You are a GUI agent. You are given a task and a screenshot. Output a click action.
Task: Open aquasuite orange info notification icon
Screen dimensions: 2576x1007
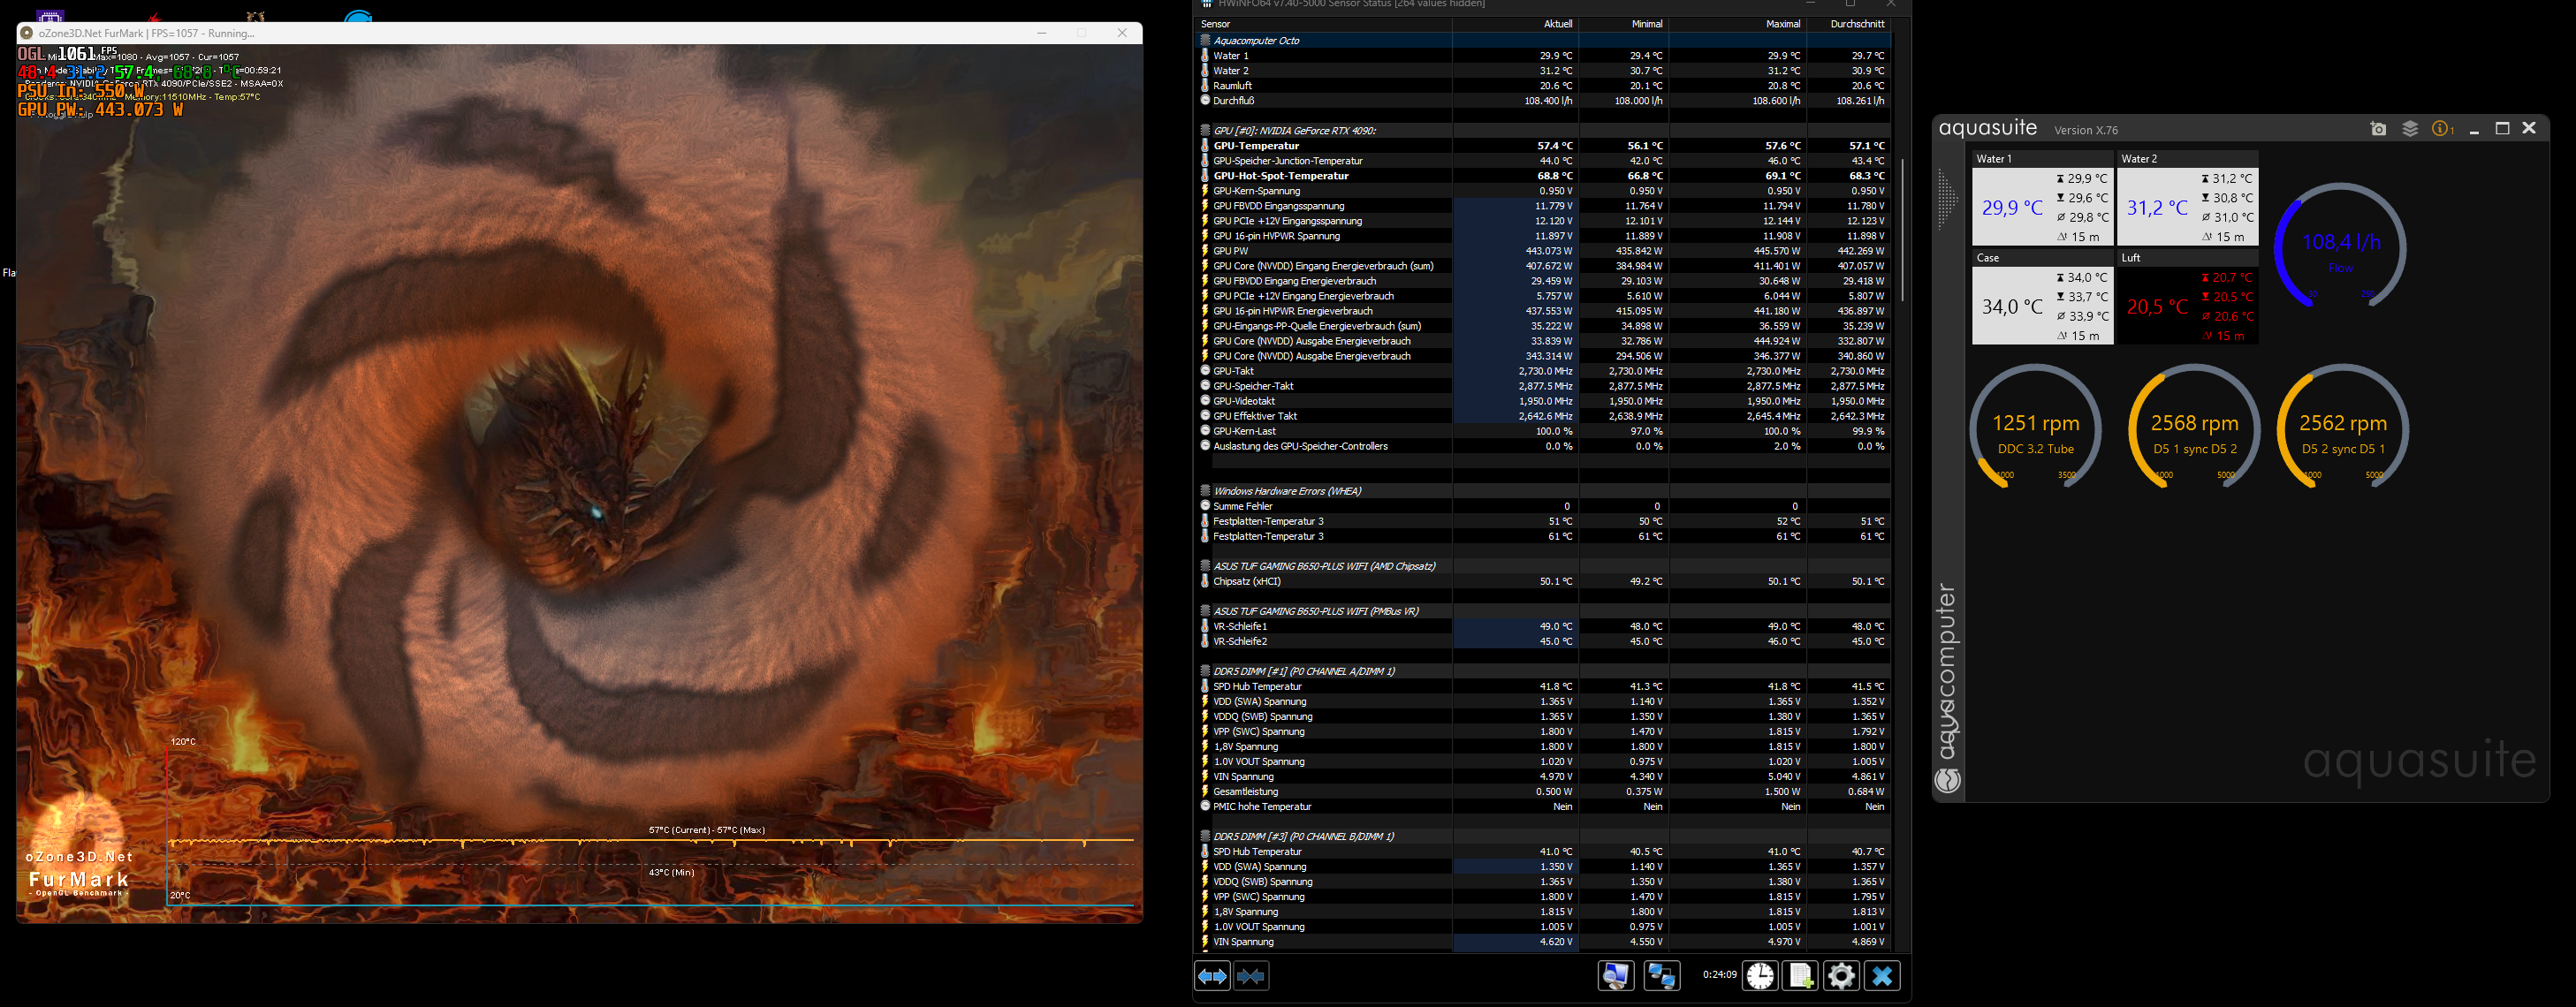2441,129
